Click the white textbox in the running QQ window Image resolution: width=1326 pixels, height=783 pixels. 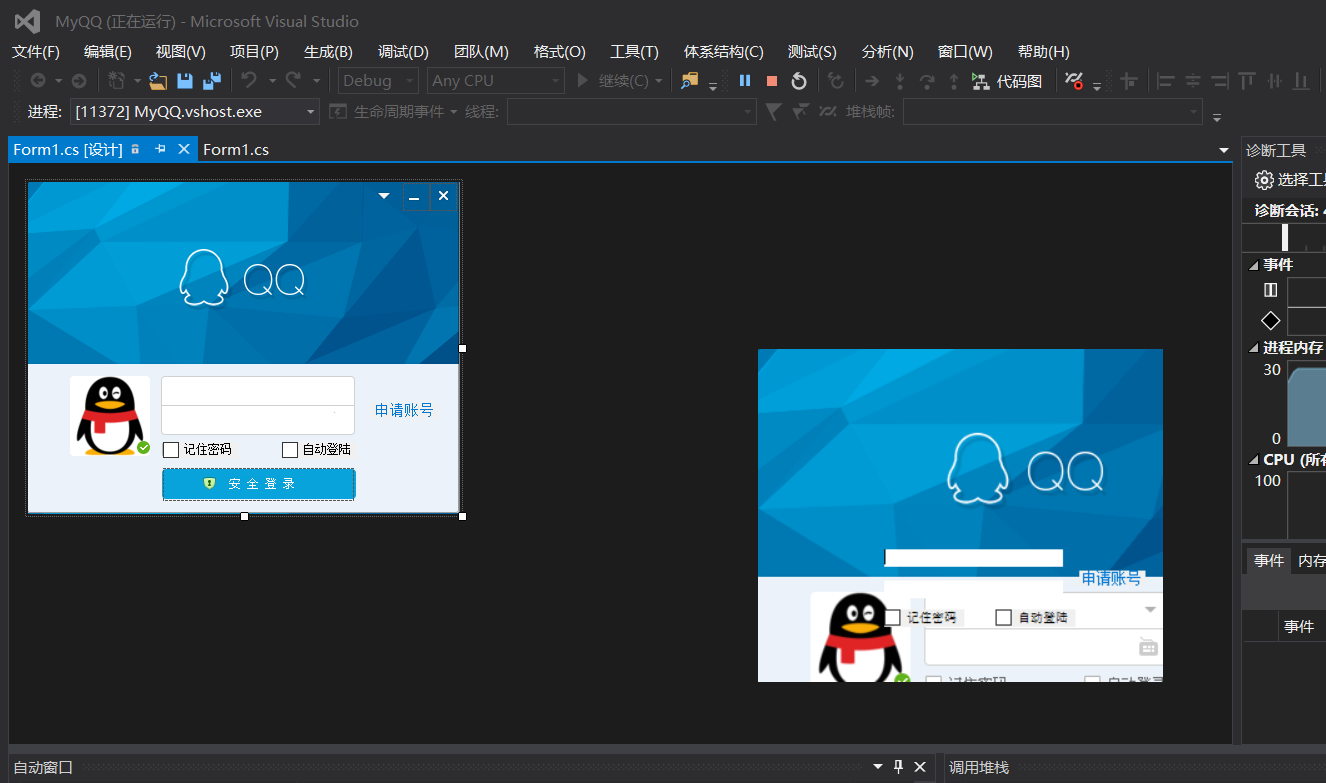(x=974, y=558)
